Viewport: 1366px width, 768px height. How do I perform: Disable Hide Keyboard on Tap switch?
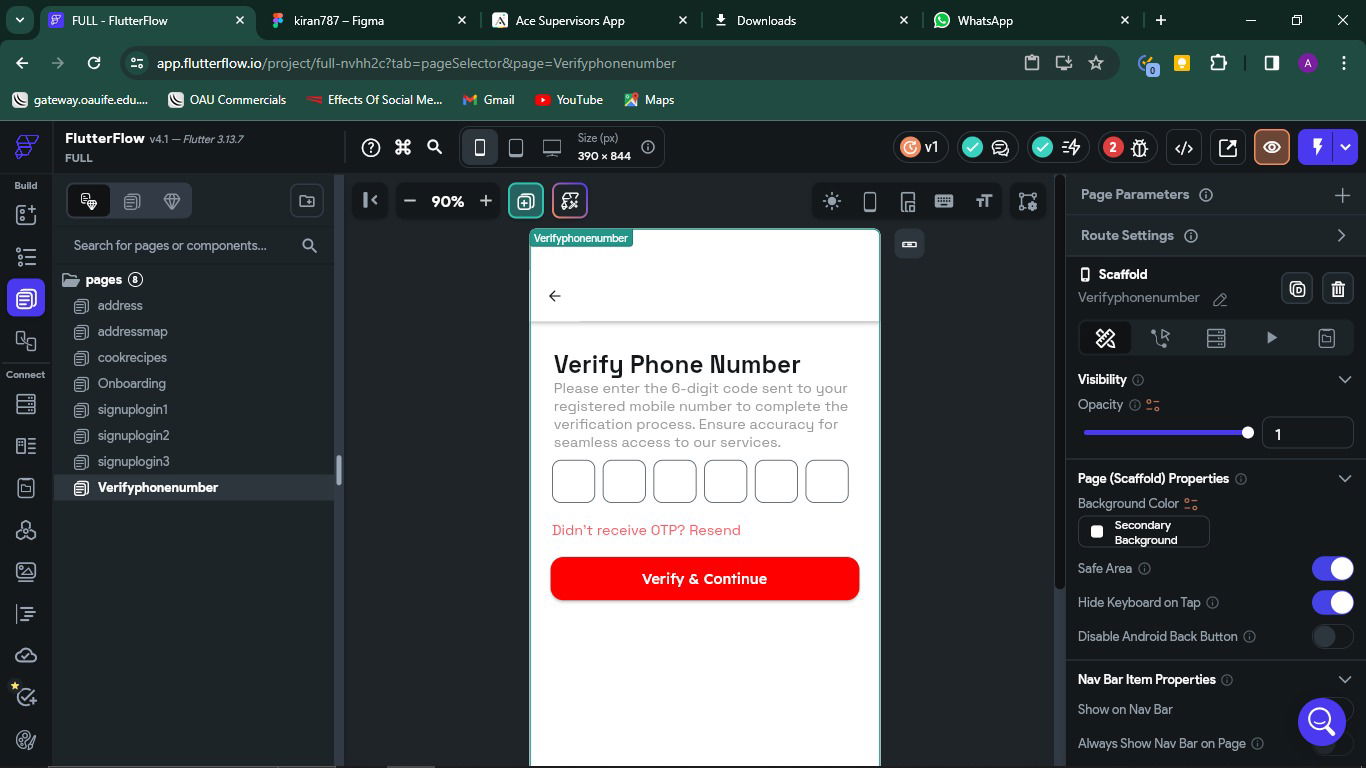click(1332, 602)
